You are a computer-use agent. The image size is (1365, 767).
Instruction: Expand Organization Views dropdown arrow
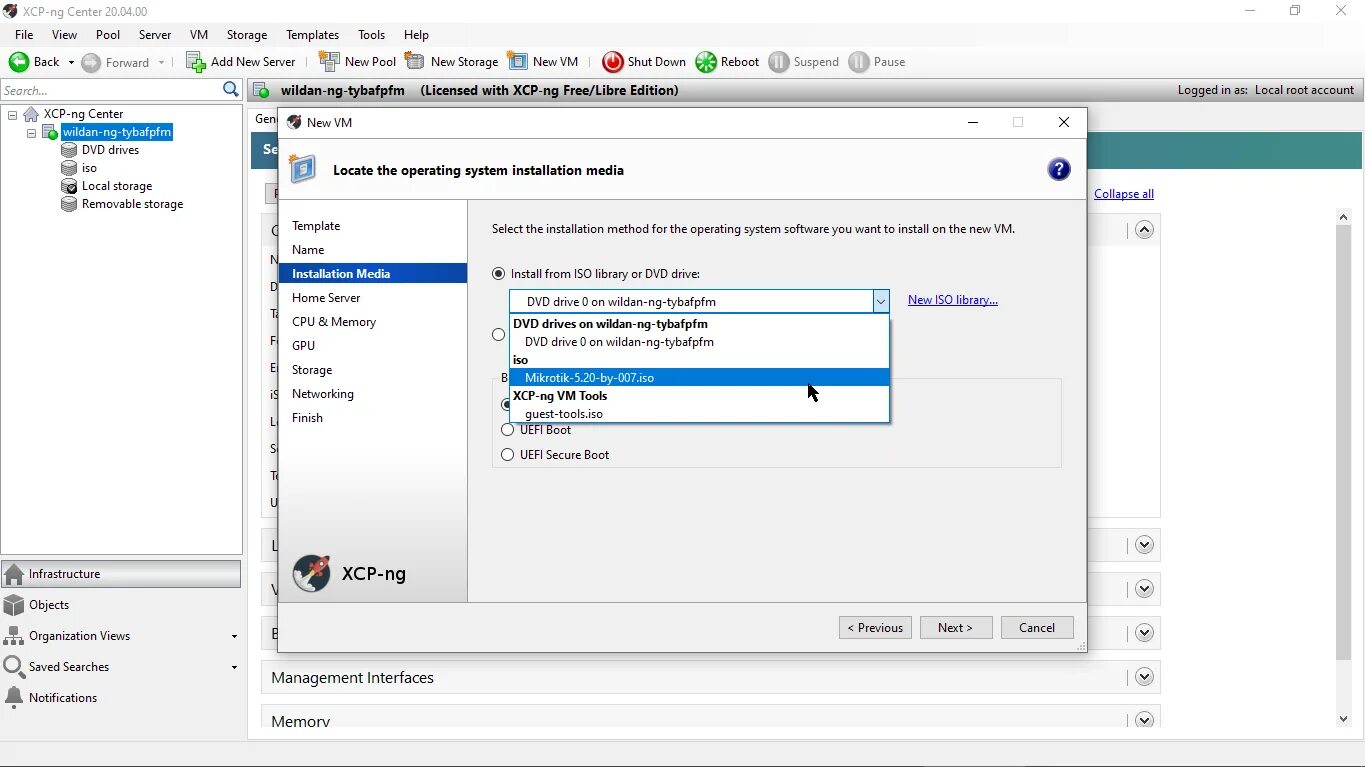[234, 637]
